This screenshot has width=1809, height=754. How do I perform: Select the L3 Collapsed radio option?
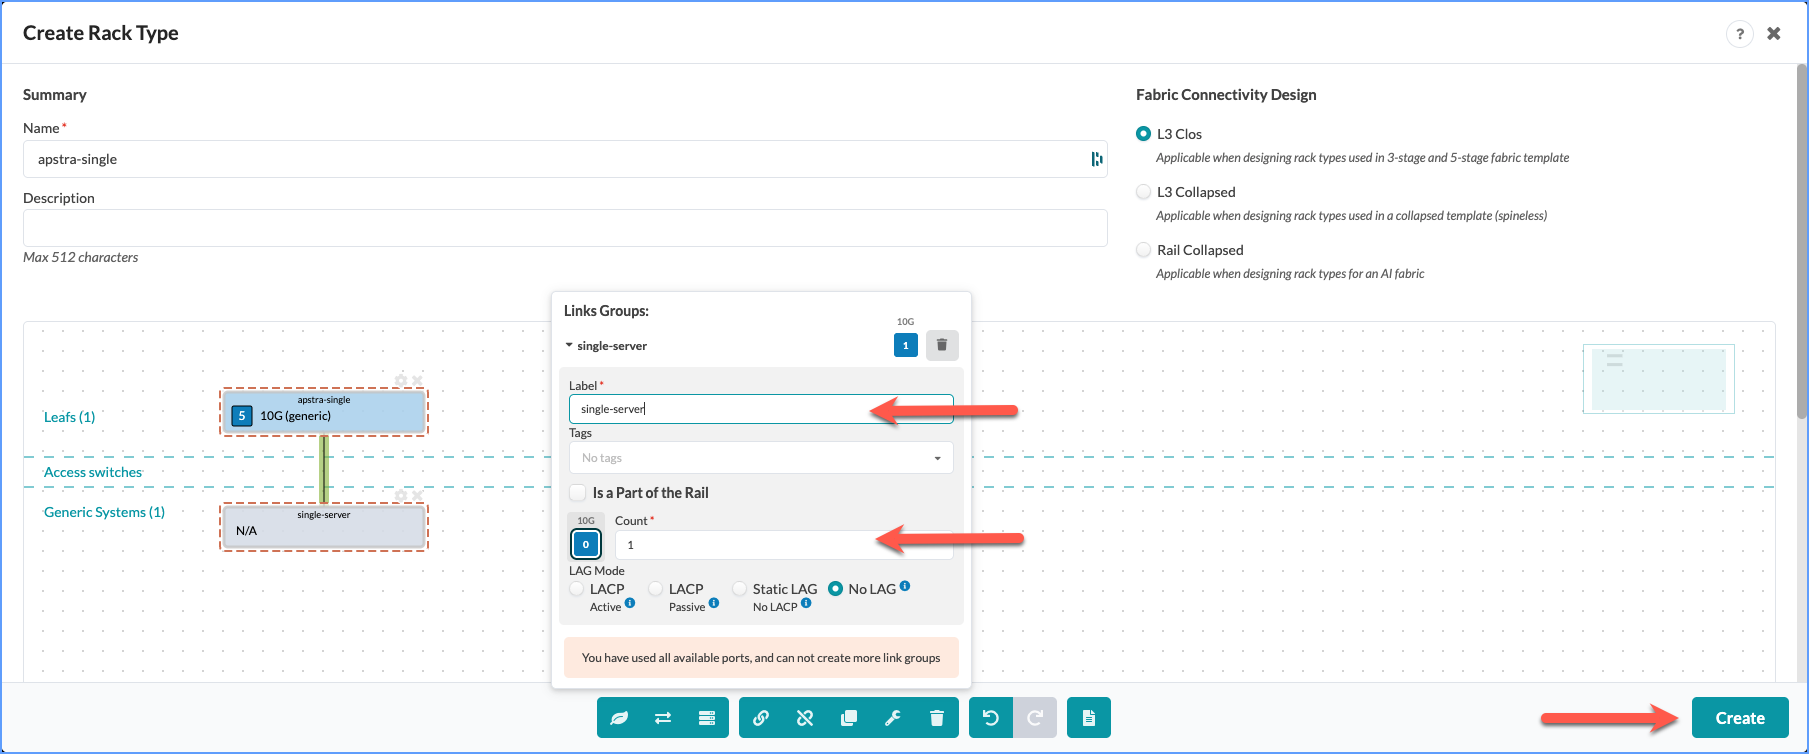pyautogui.click(x=1144, y=192)
